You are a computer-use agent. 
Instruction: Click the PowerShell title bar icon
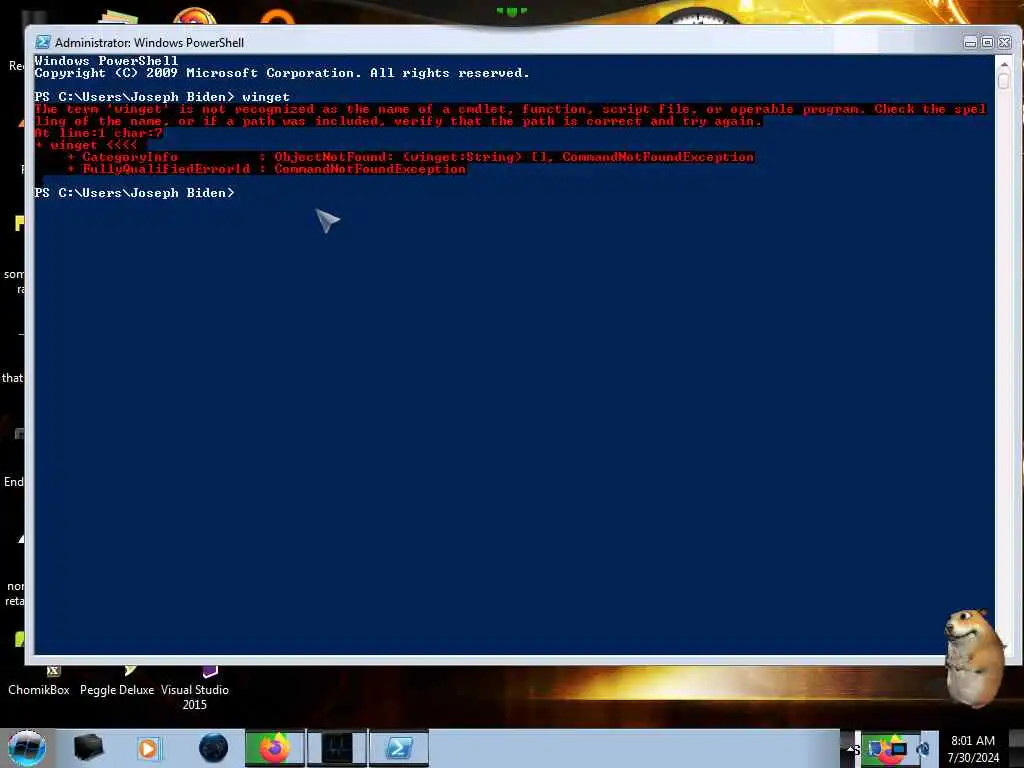point(42,42)
